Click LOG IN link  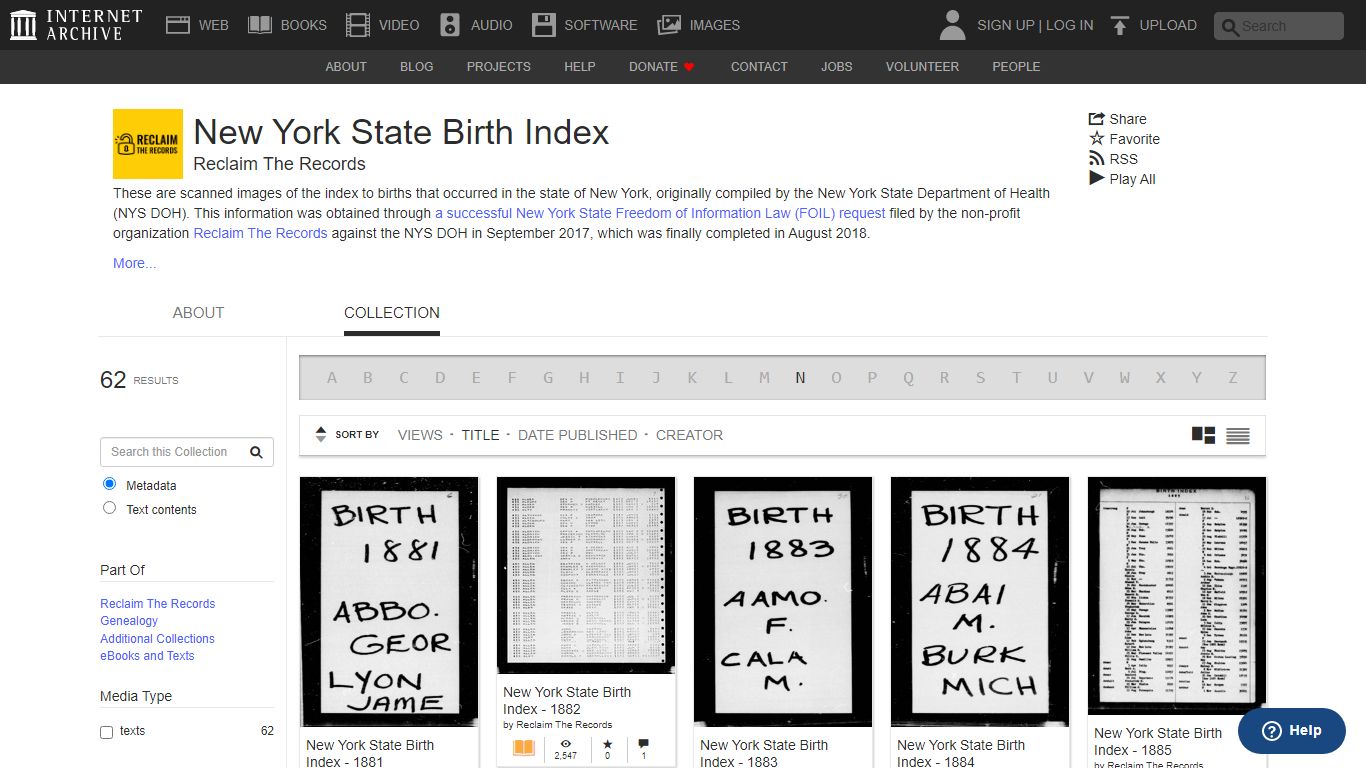(x=1070, y=25)
